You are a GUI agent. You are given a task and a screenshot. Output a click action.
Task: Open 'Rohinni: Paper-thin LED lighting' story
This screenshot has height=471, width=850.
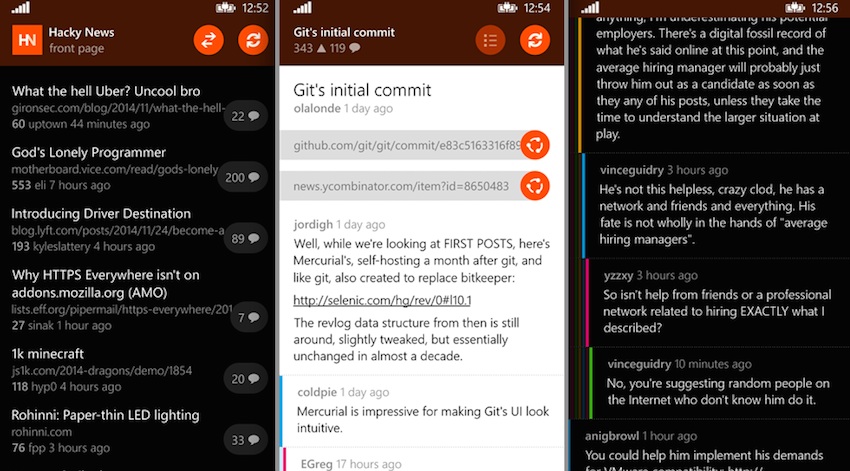click(106, 415)
